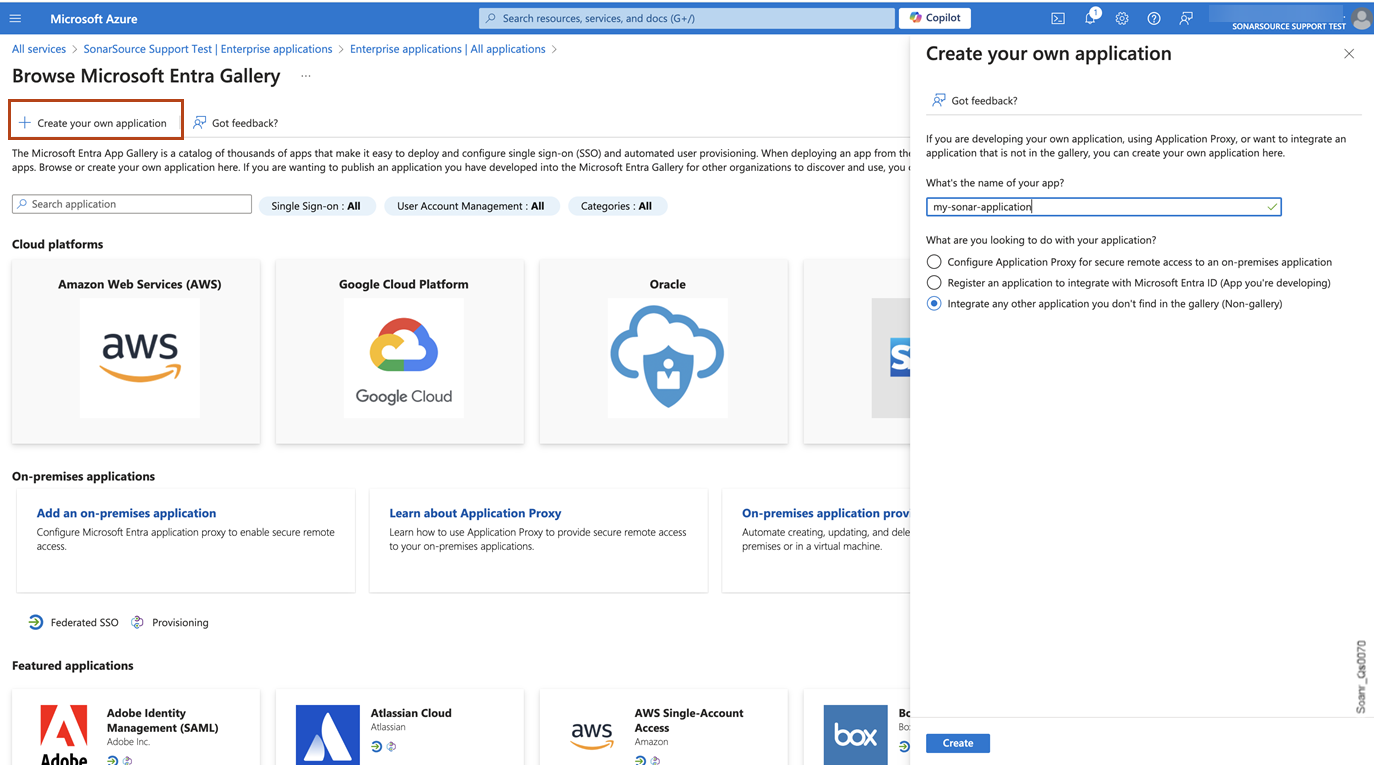
Task: Choose the Application Proxy radio option
Action: click(x=933, y=261)
